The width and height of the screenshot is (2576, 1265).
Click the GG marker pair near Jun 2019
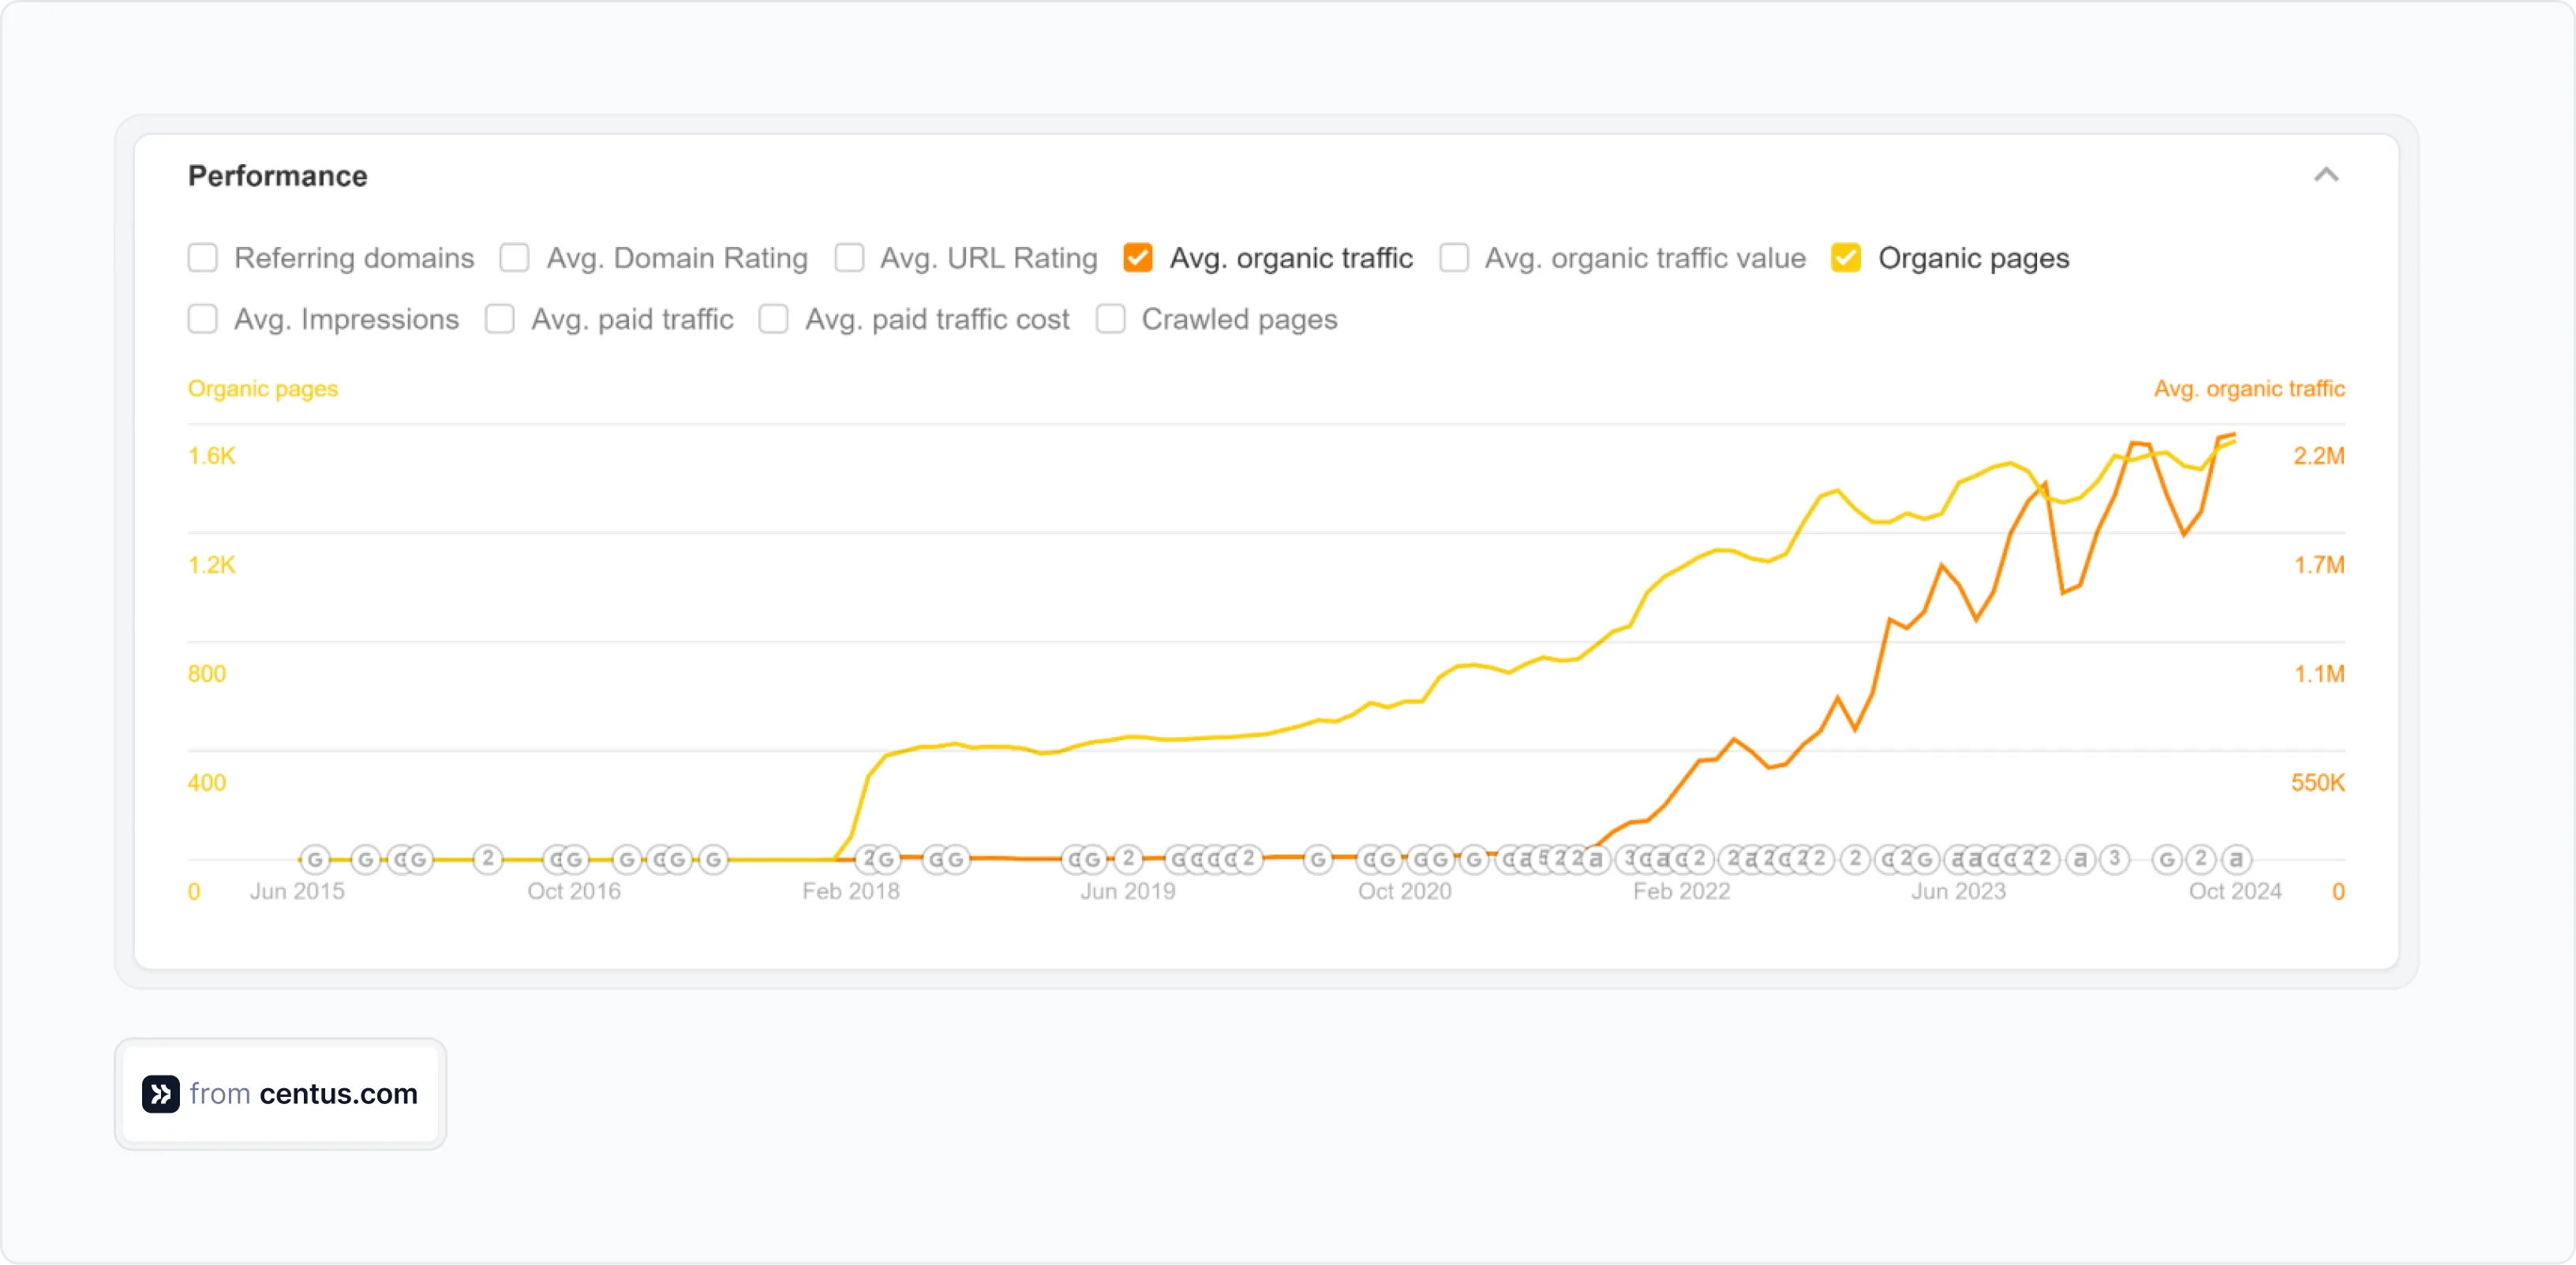[x=1086, y=859]
